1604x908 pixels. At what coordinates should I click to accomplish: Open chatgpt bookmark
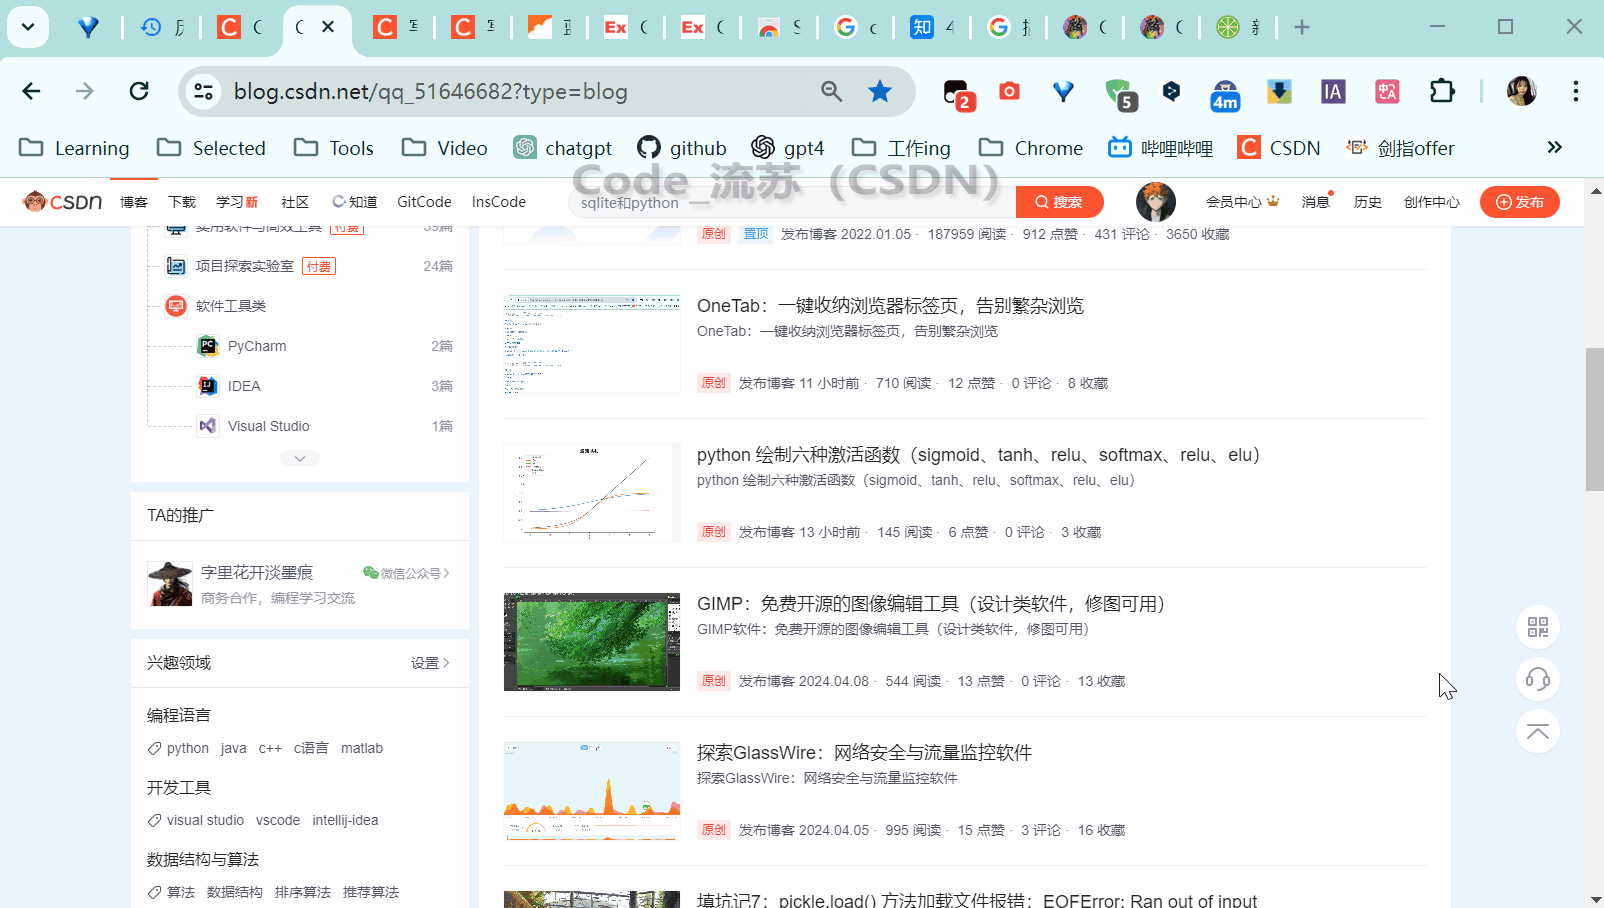click(x=562, y=148)
